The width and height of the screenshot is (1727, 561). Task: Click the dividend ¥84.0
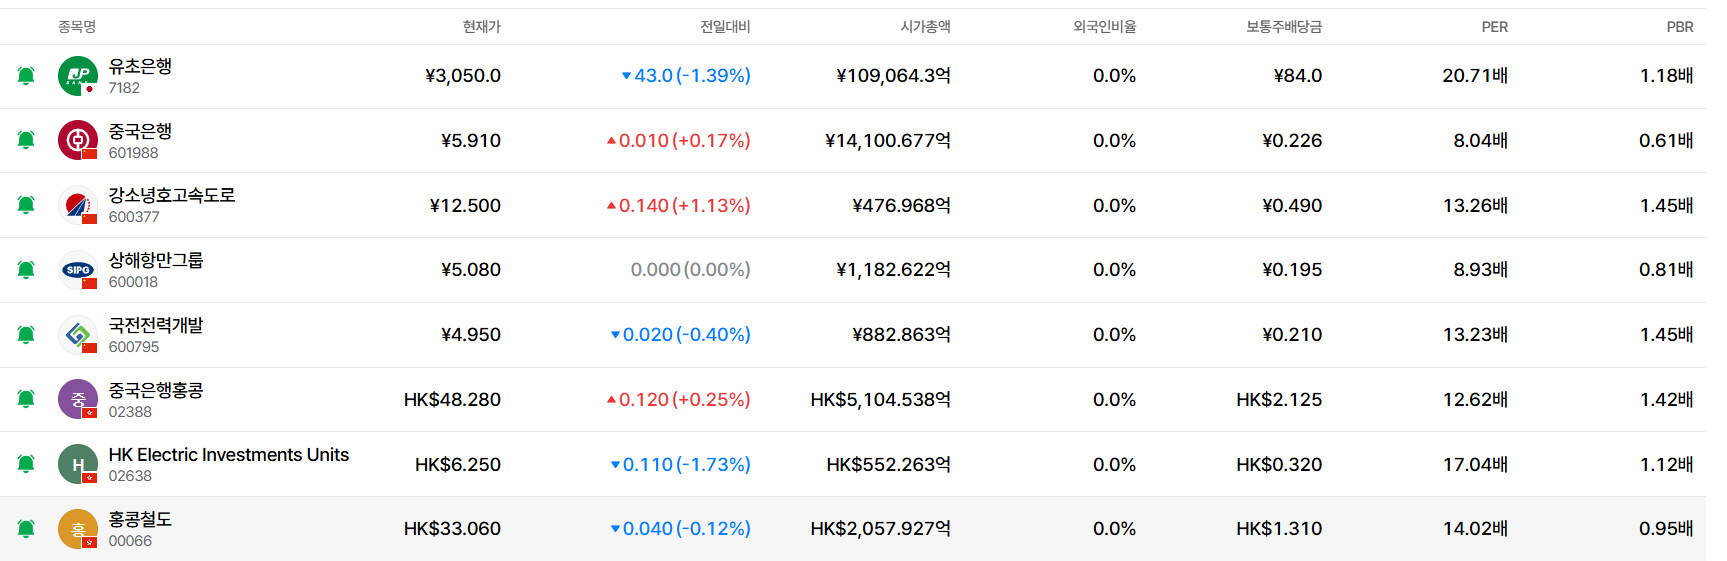[1298, 76]
